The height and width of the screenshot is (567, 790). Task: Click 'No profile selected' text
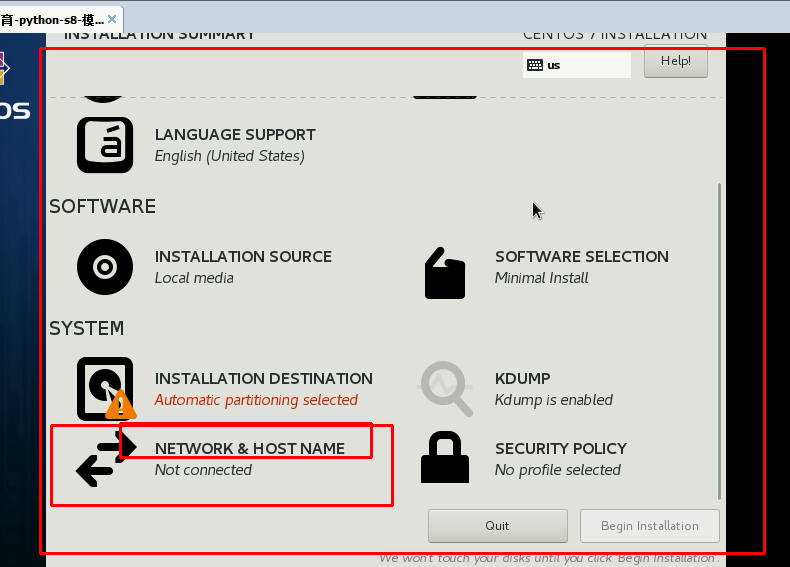click(557, 470)
